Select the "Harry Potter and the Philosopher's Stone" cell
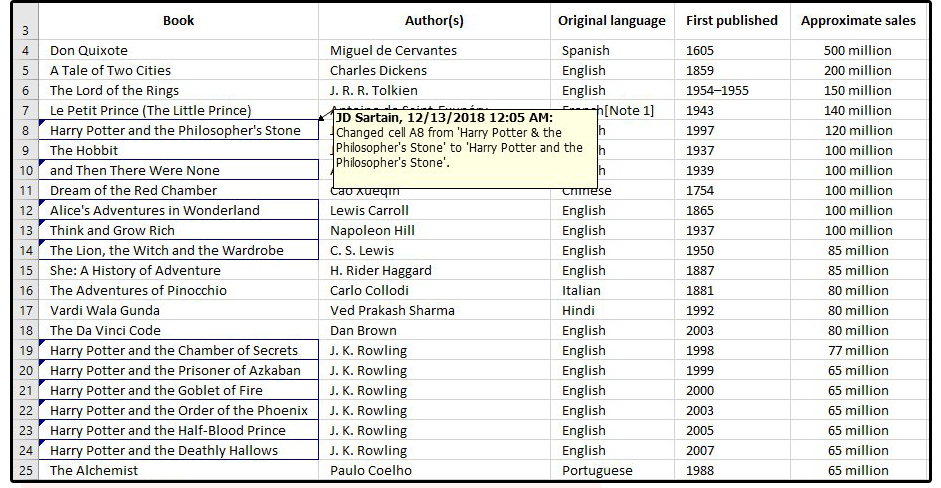The image size is (941, 488). (175, 131)
